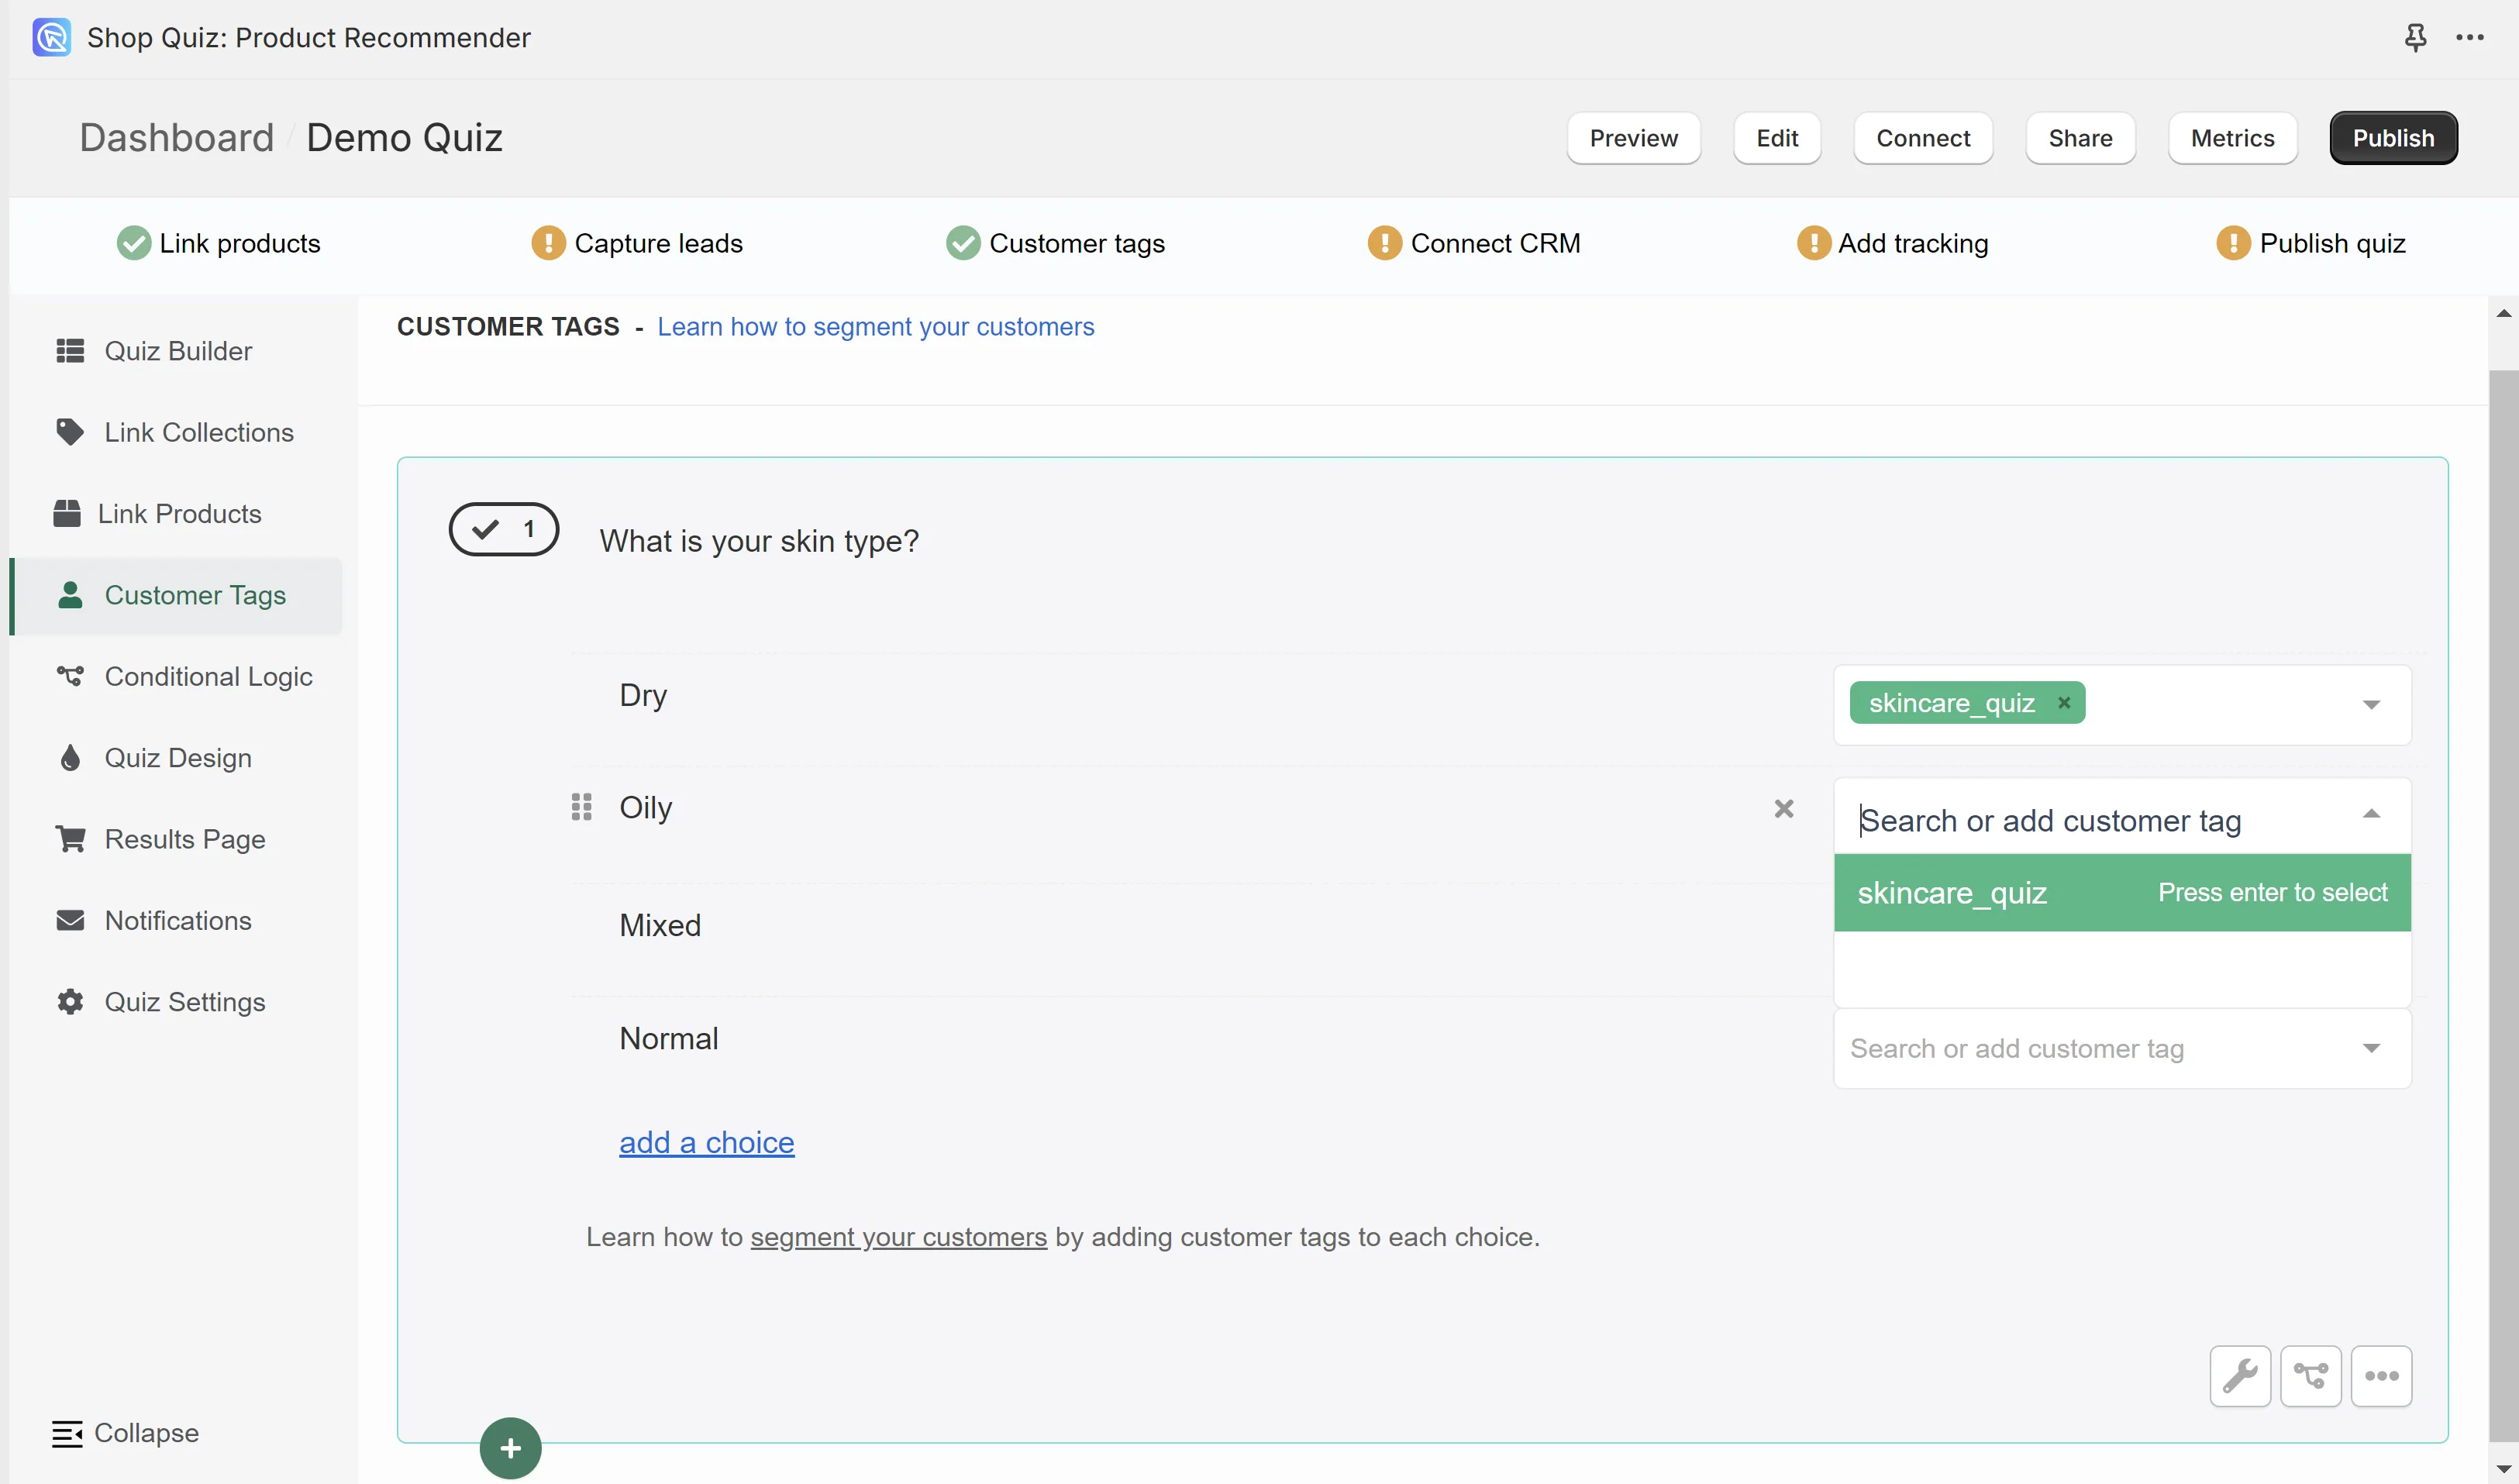Select the 'Mixed' choice text
The height and width of the screenshot is (1484, 2519).
point(659,925)
